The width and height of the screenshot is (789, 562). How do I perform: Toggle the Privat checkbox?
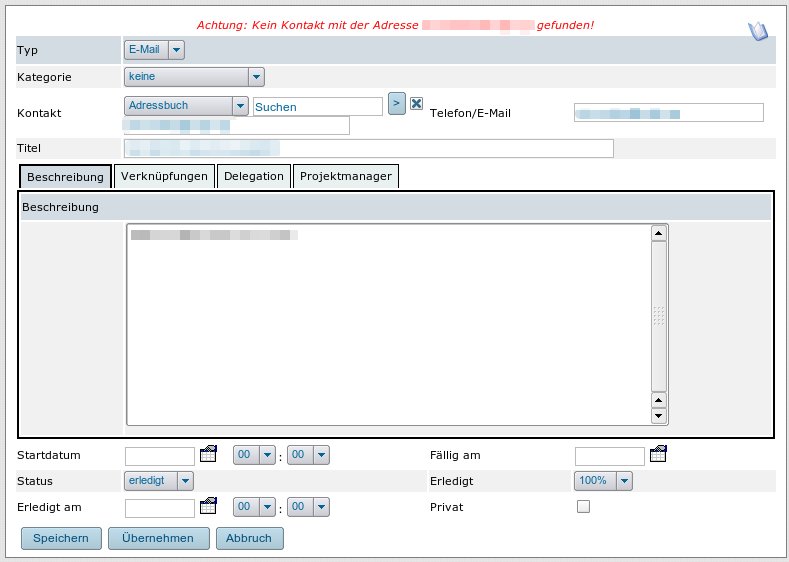pos(583,507)
